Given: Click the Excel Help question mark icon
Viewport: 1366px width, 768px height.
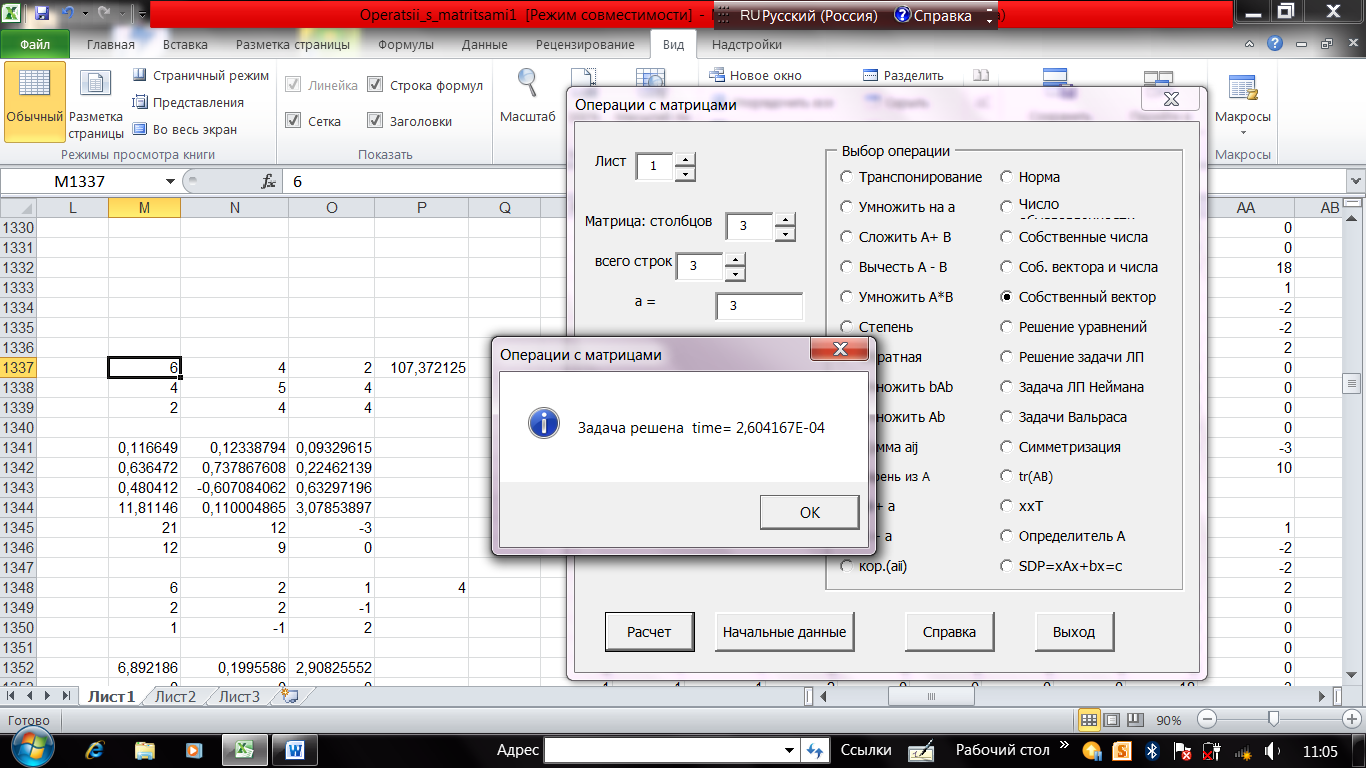Looking at the screenshot, I should click(x=1275, y=44).
